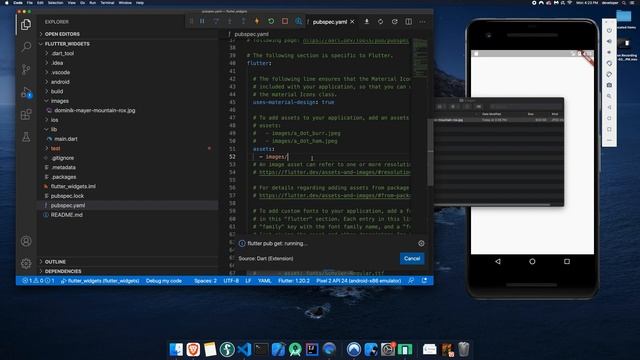
Task: Open main.dart file
Action: pyautogui.click(x=66, y=139)
